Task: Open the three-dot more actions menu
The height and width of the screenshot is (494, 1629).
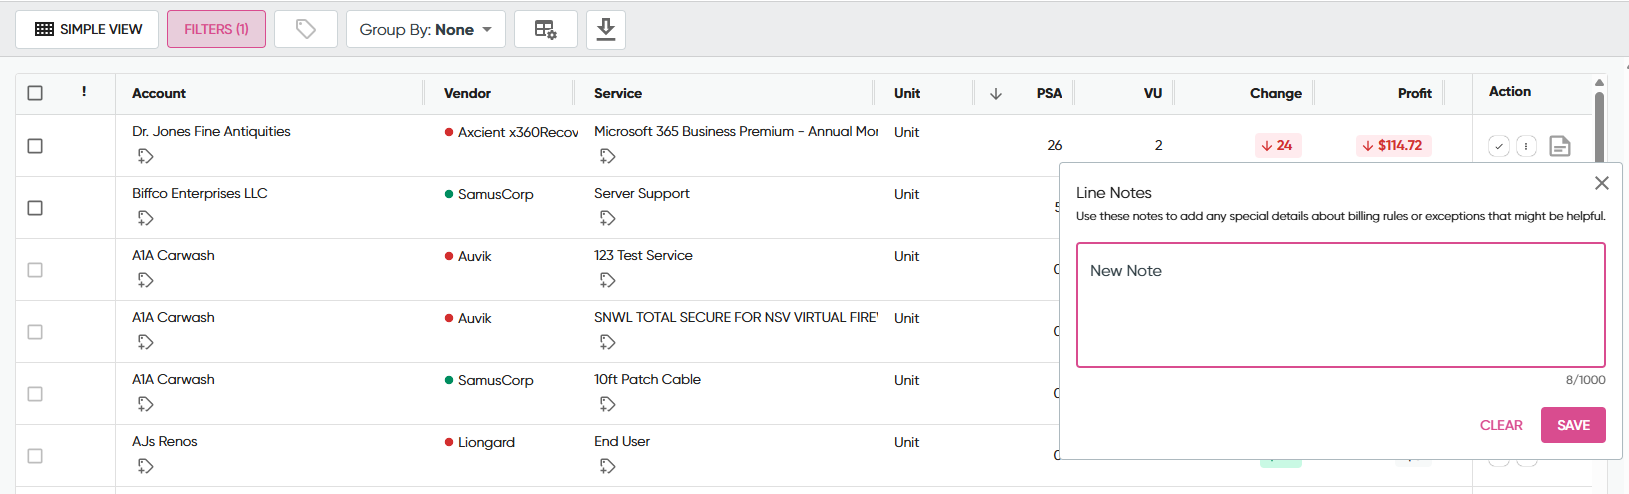Action: [x=1526, y=146]
